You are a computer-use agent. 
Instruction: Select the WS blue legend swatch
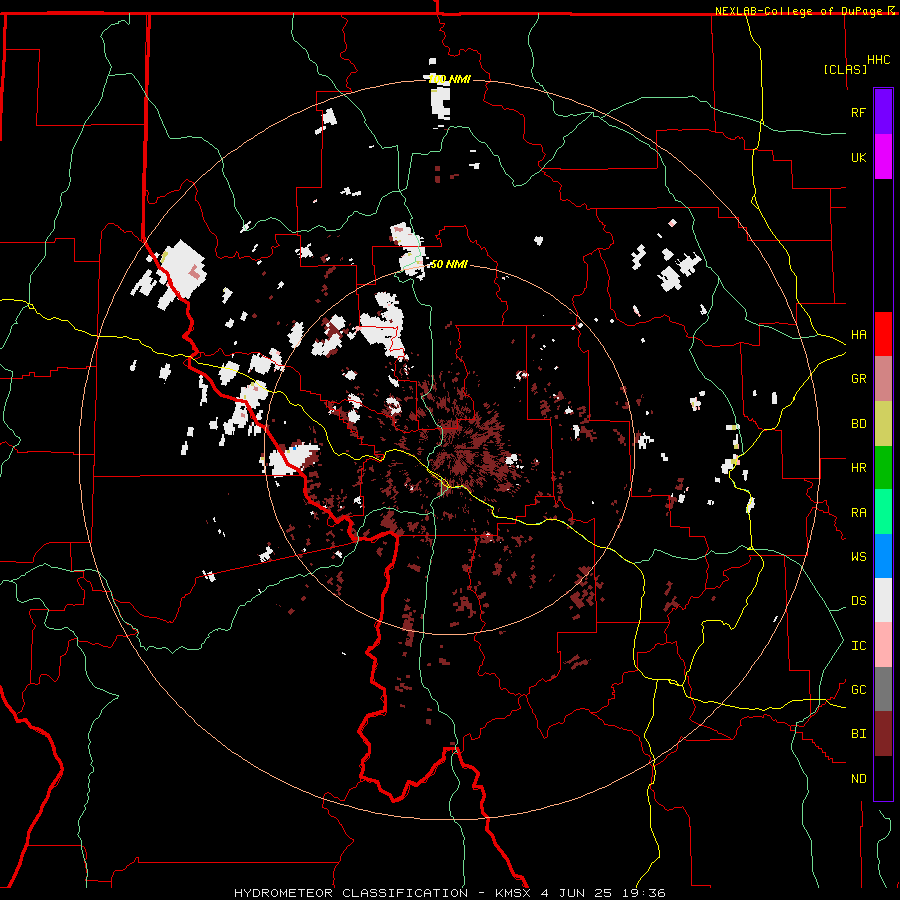coord(883,556)
